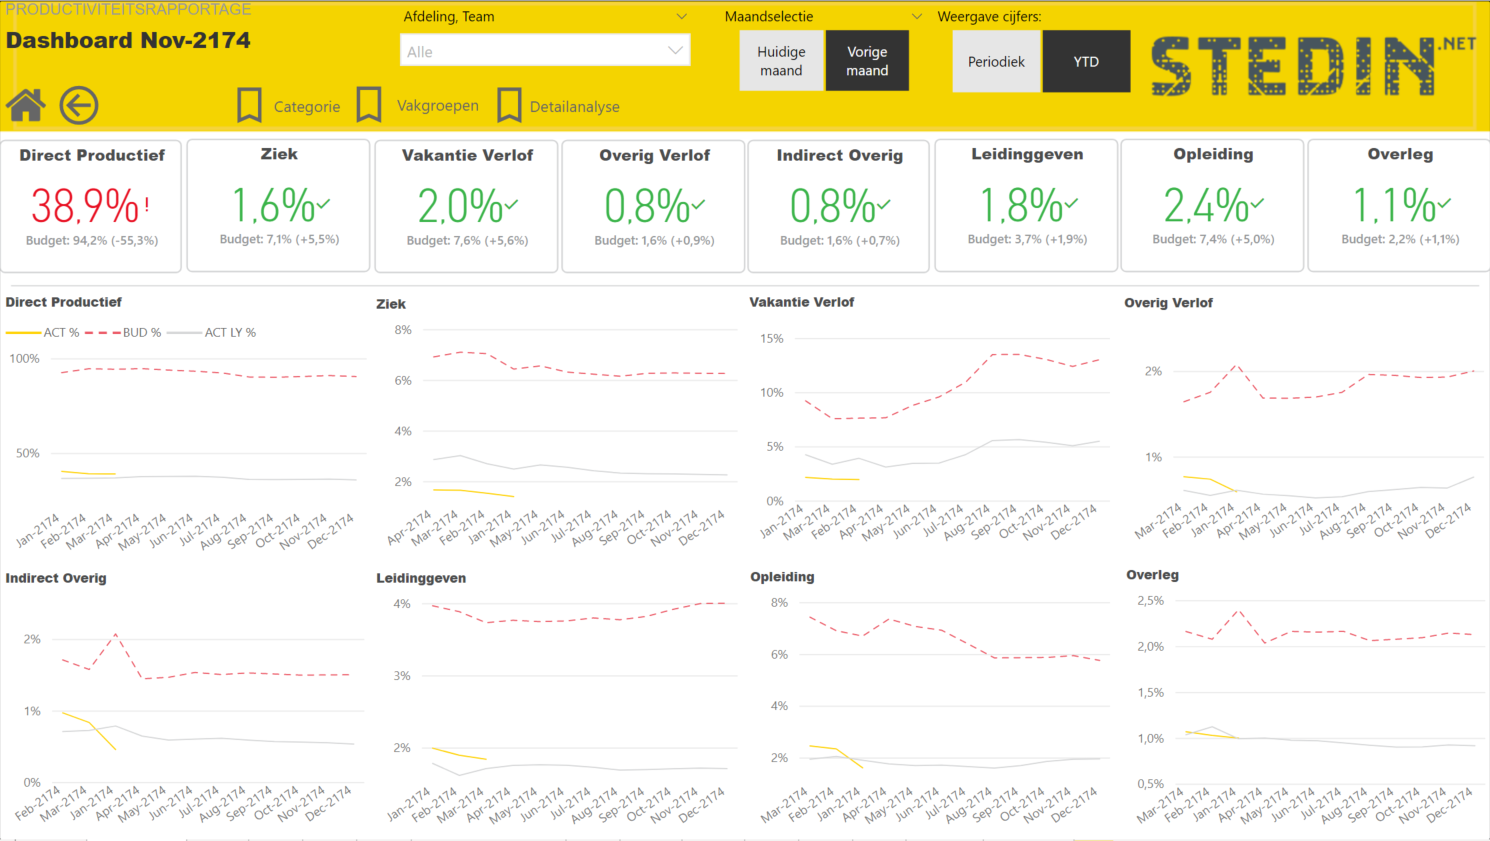Choose the YTD figures view
This screenshot has width=1490, height=841.
pos(1086,61)
